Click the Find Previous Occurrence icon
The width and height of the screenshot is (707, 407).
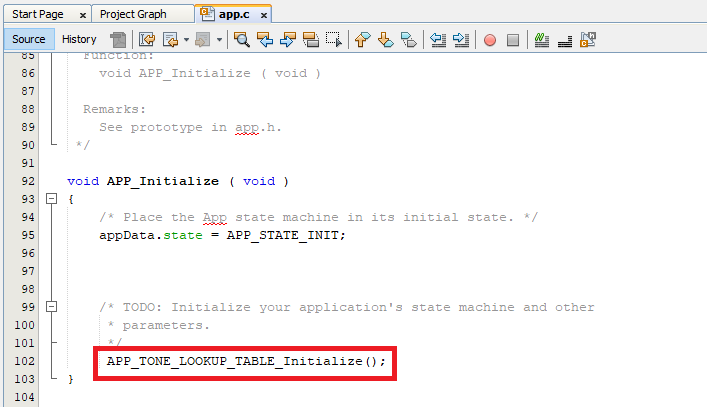click(265, 40)
